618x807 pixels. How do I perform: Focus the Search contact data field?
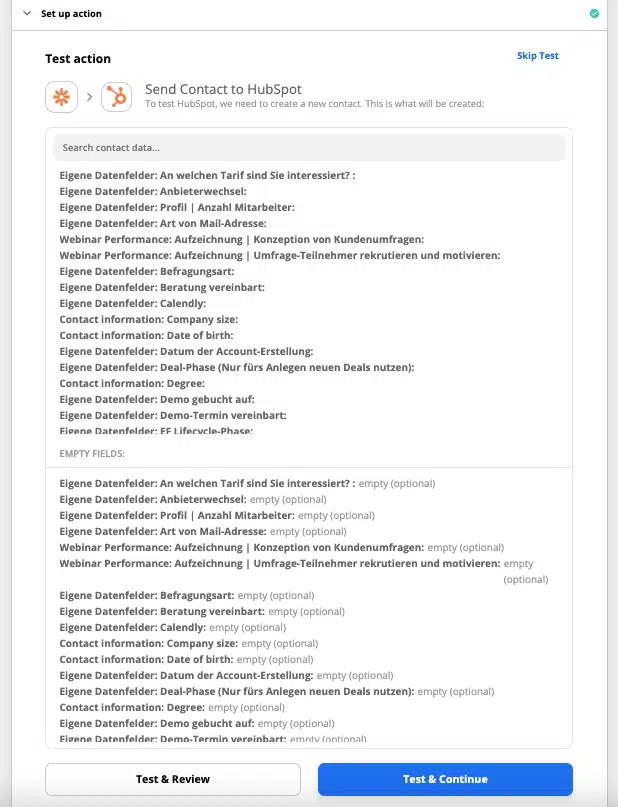pos(309,148)
